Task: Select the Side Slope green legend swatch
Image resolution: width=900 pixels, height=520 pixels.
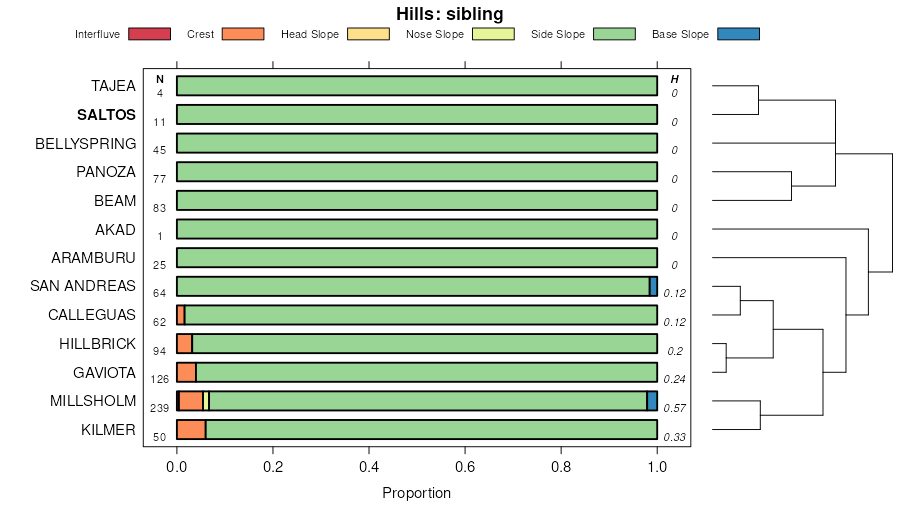Action: (615, 34)
